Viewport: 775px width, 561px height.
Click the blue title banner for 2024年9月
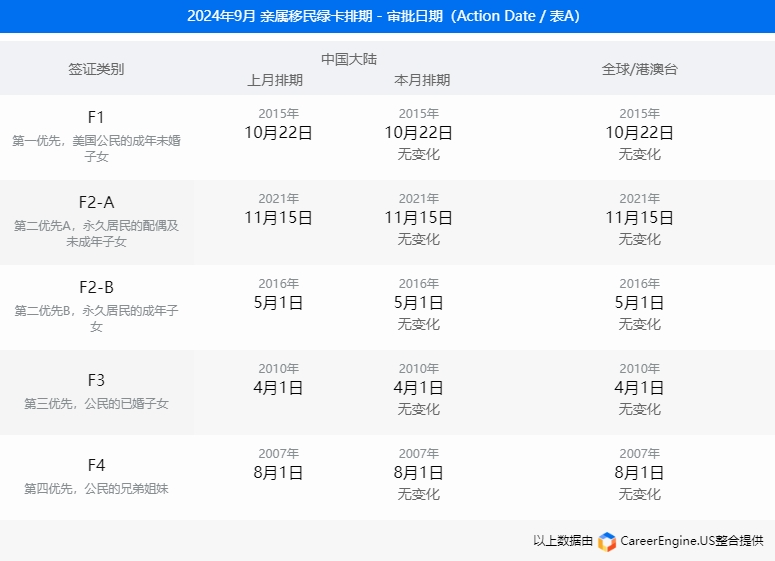[387, 16]
